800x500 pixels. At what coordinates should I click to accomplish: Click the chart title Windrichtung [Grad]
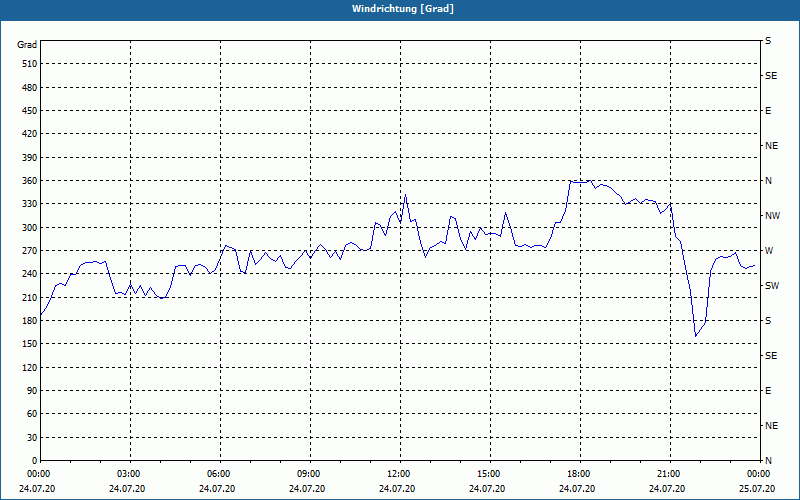pos(403,9)
